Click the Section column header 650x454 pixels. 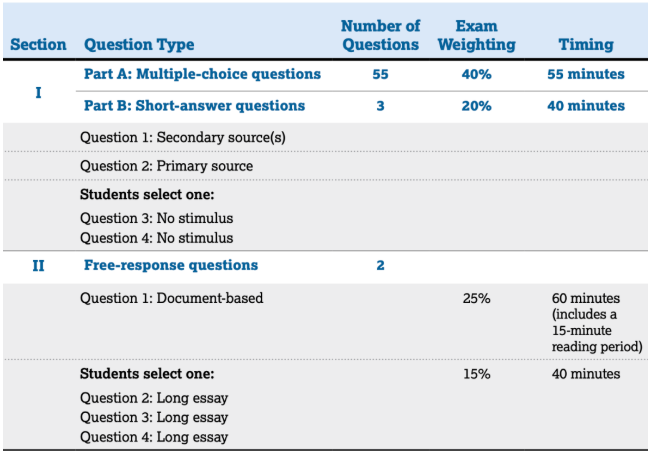click(38, 44)
